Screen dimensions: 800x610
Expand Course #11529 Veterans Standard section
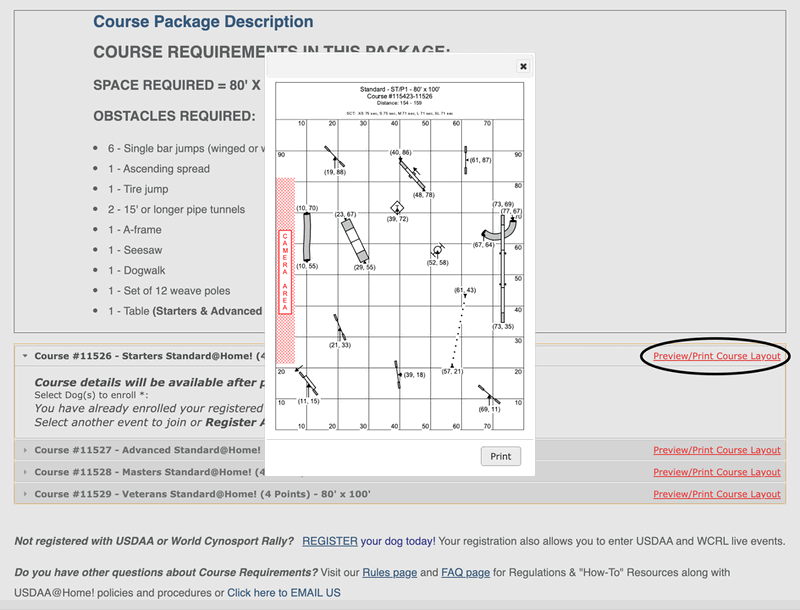point(25,494)
